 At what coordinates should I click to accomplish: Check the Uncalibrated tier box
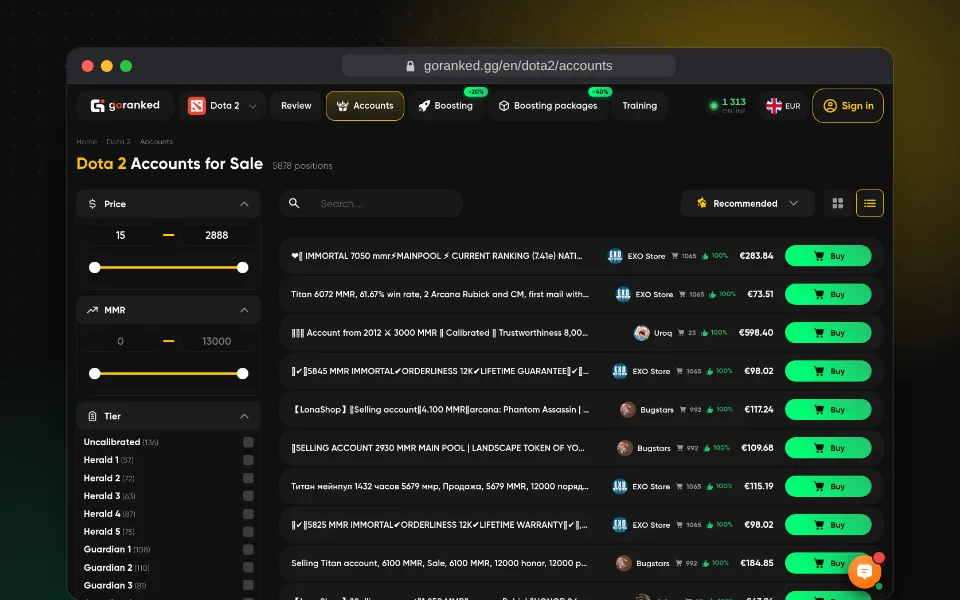pyautogui.click(x=248, y=442)
